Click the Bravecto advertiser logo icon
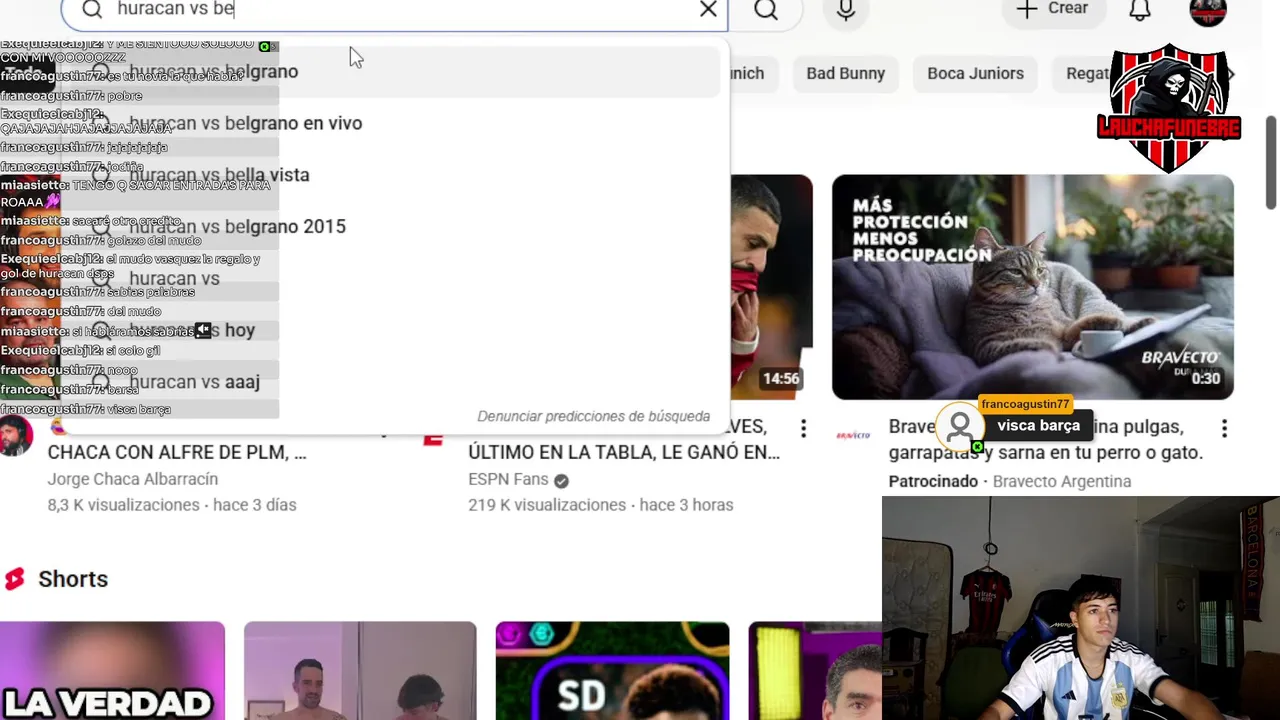The width and height of the screenshot is (1280, 720). click(x=853, y=435)
